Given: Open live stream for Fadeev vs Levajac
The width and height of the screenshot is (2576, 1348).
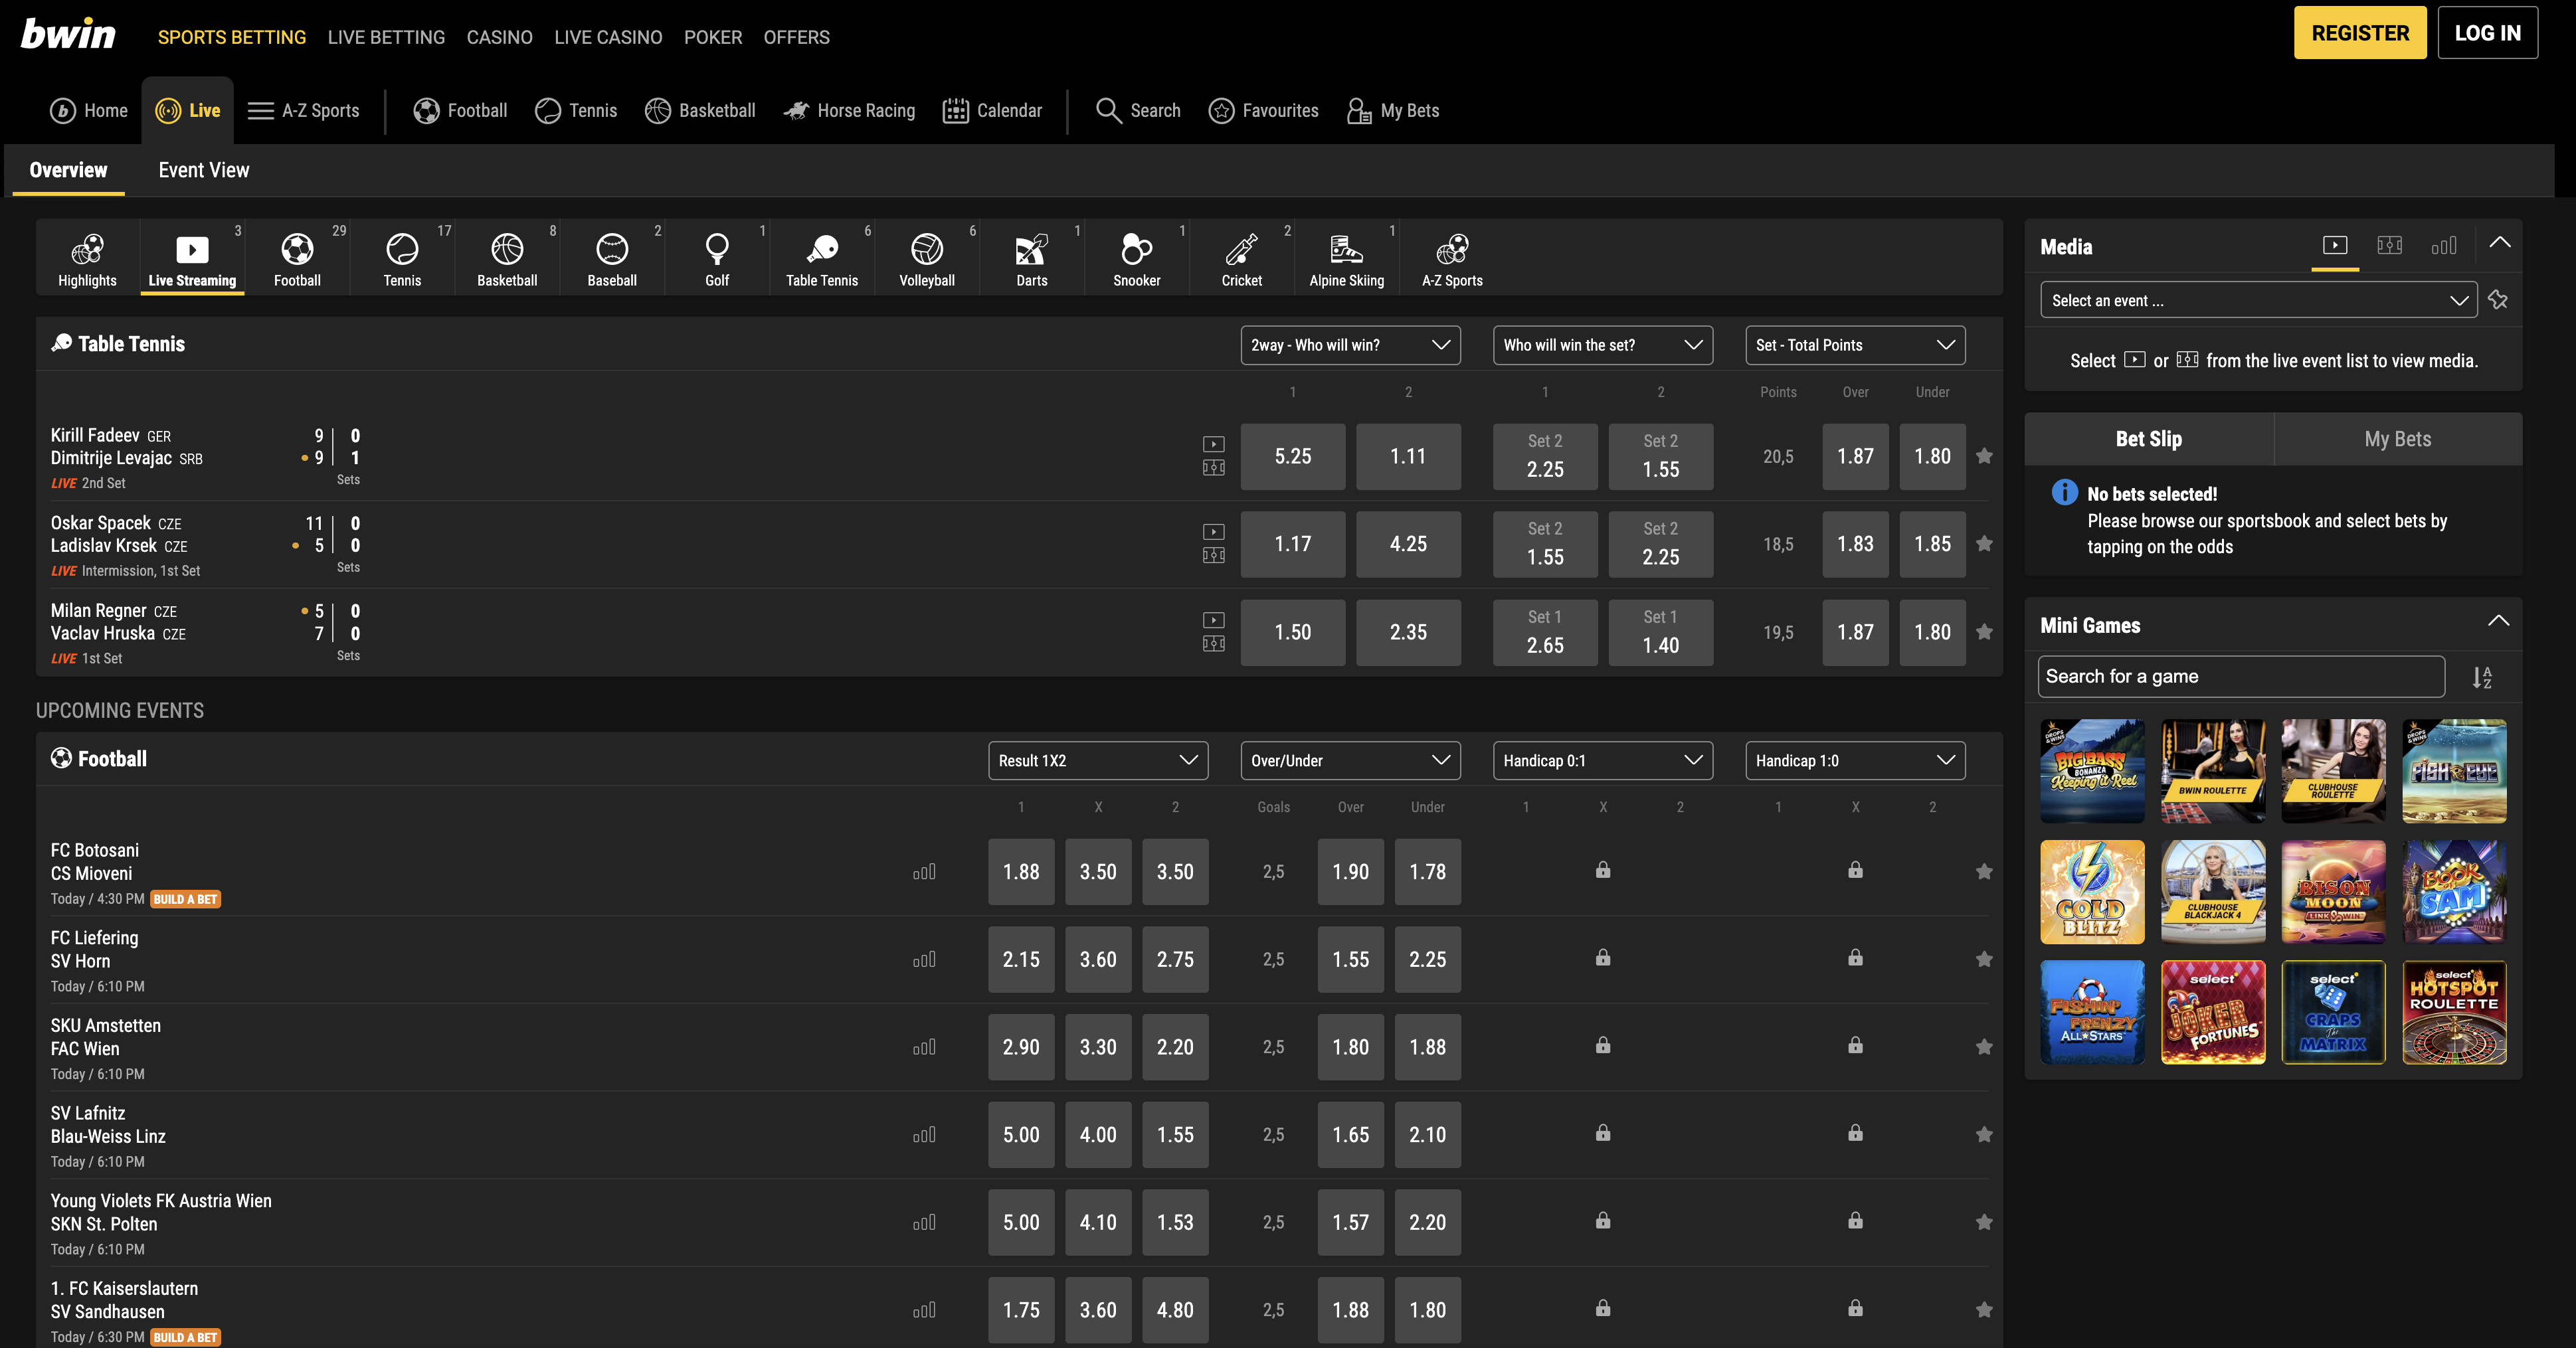Looking at the screenshot, I should click(x=1213, y=444).
